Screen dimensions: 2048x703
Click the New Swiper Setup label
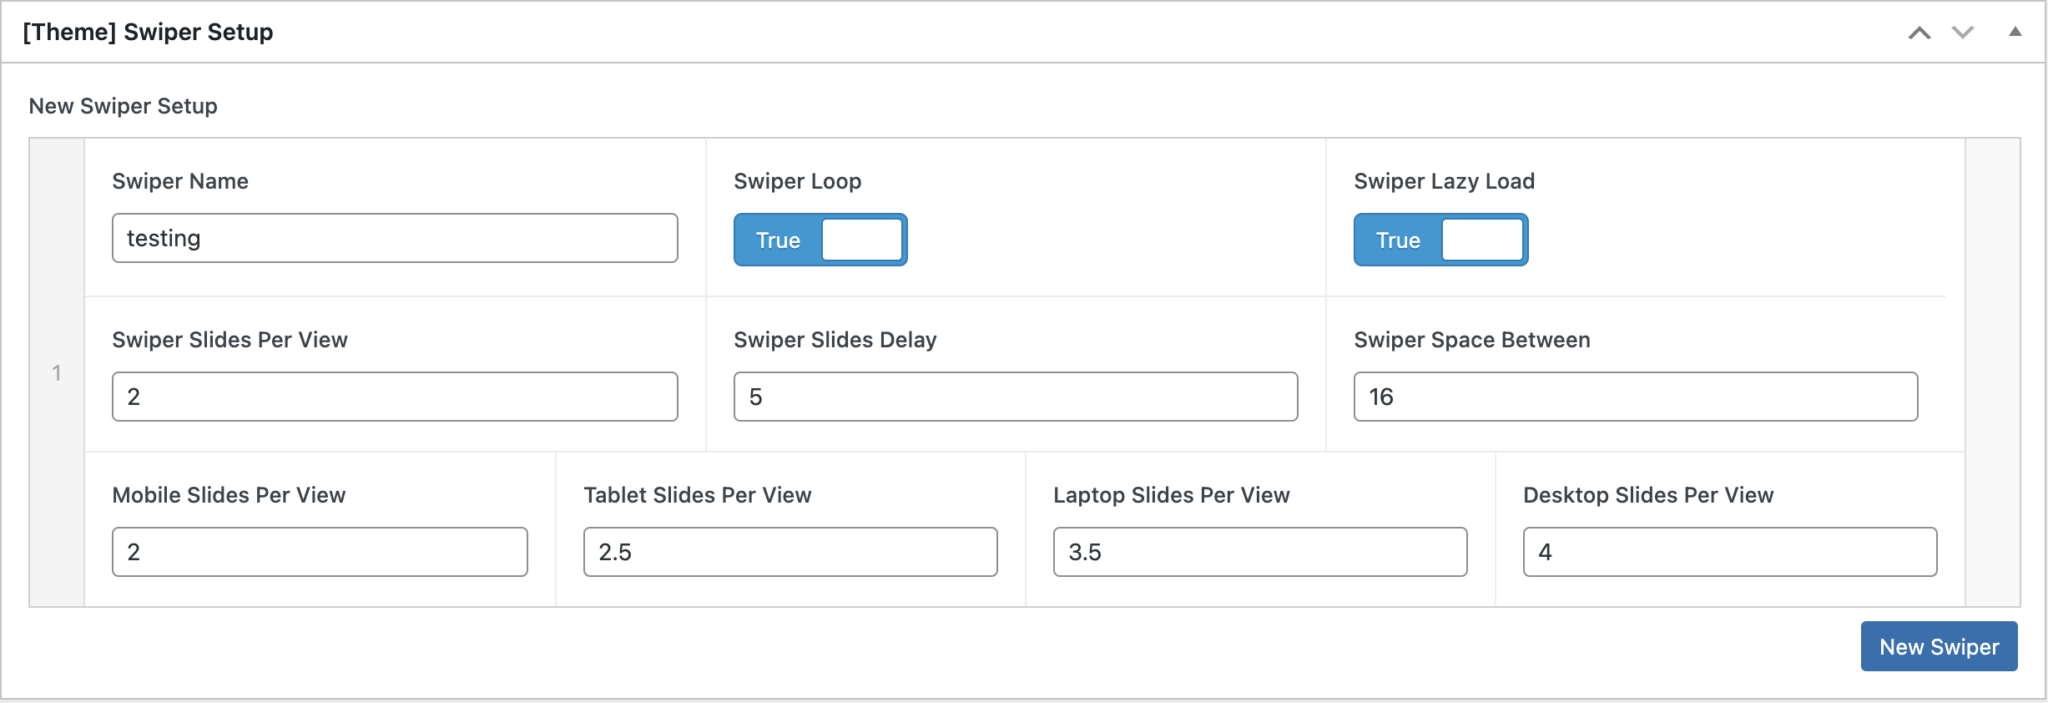coord(122,106)
